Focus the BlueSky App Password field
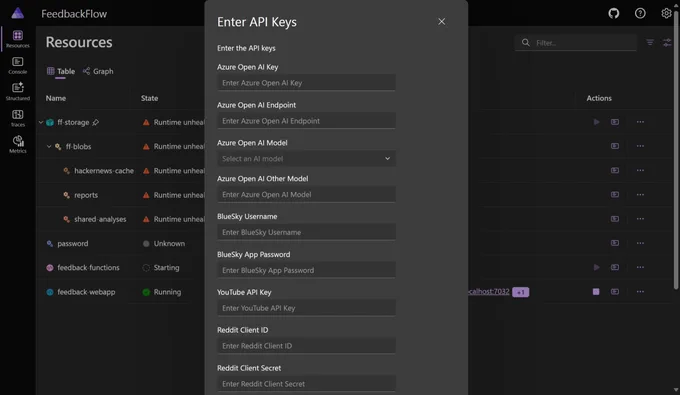The height and width of the screenshot is (395, 680). pyautogui.click(x=306, y=270)
